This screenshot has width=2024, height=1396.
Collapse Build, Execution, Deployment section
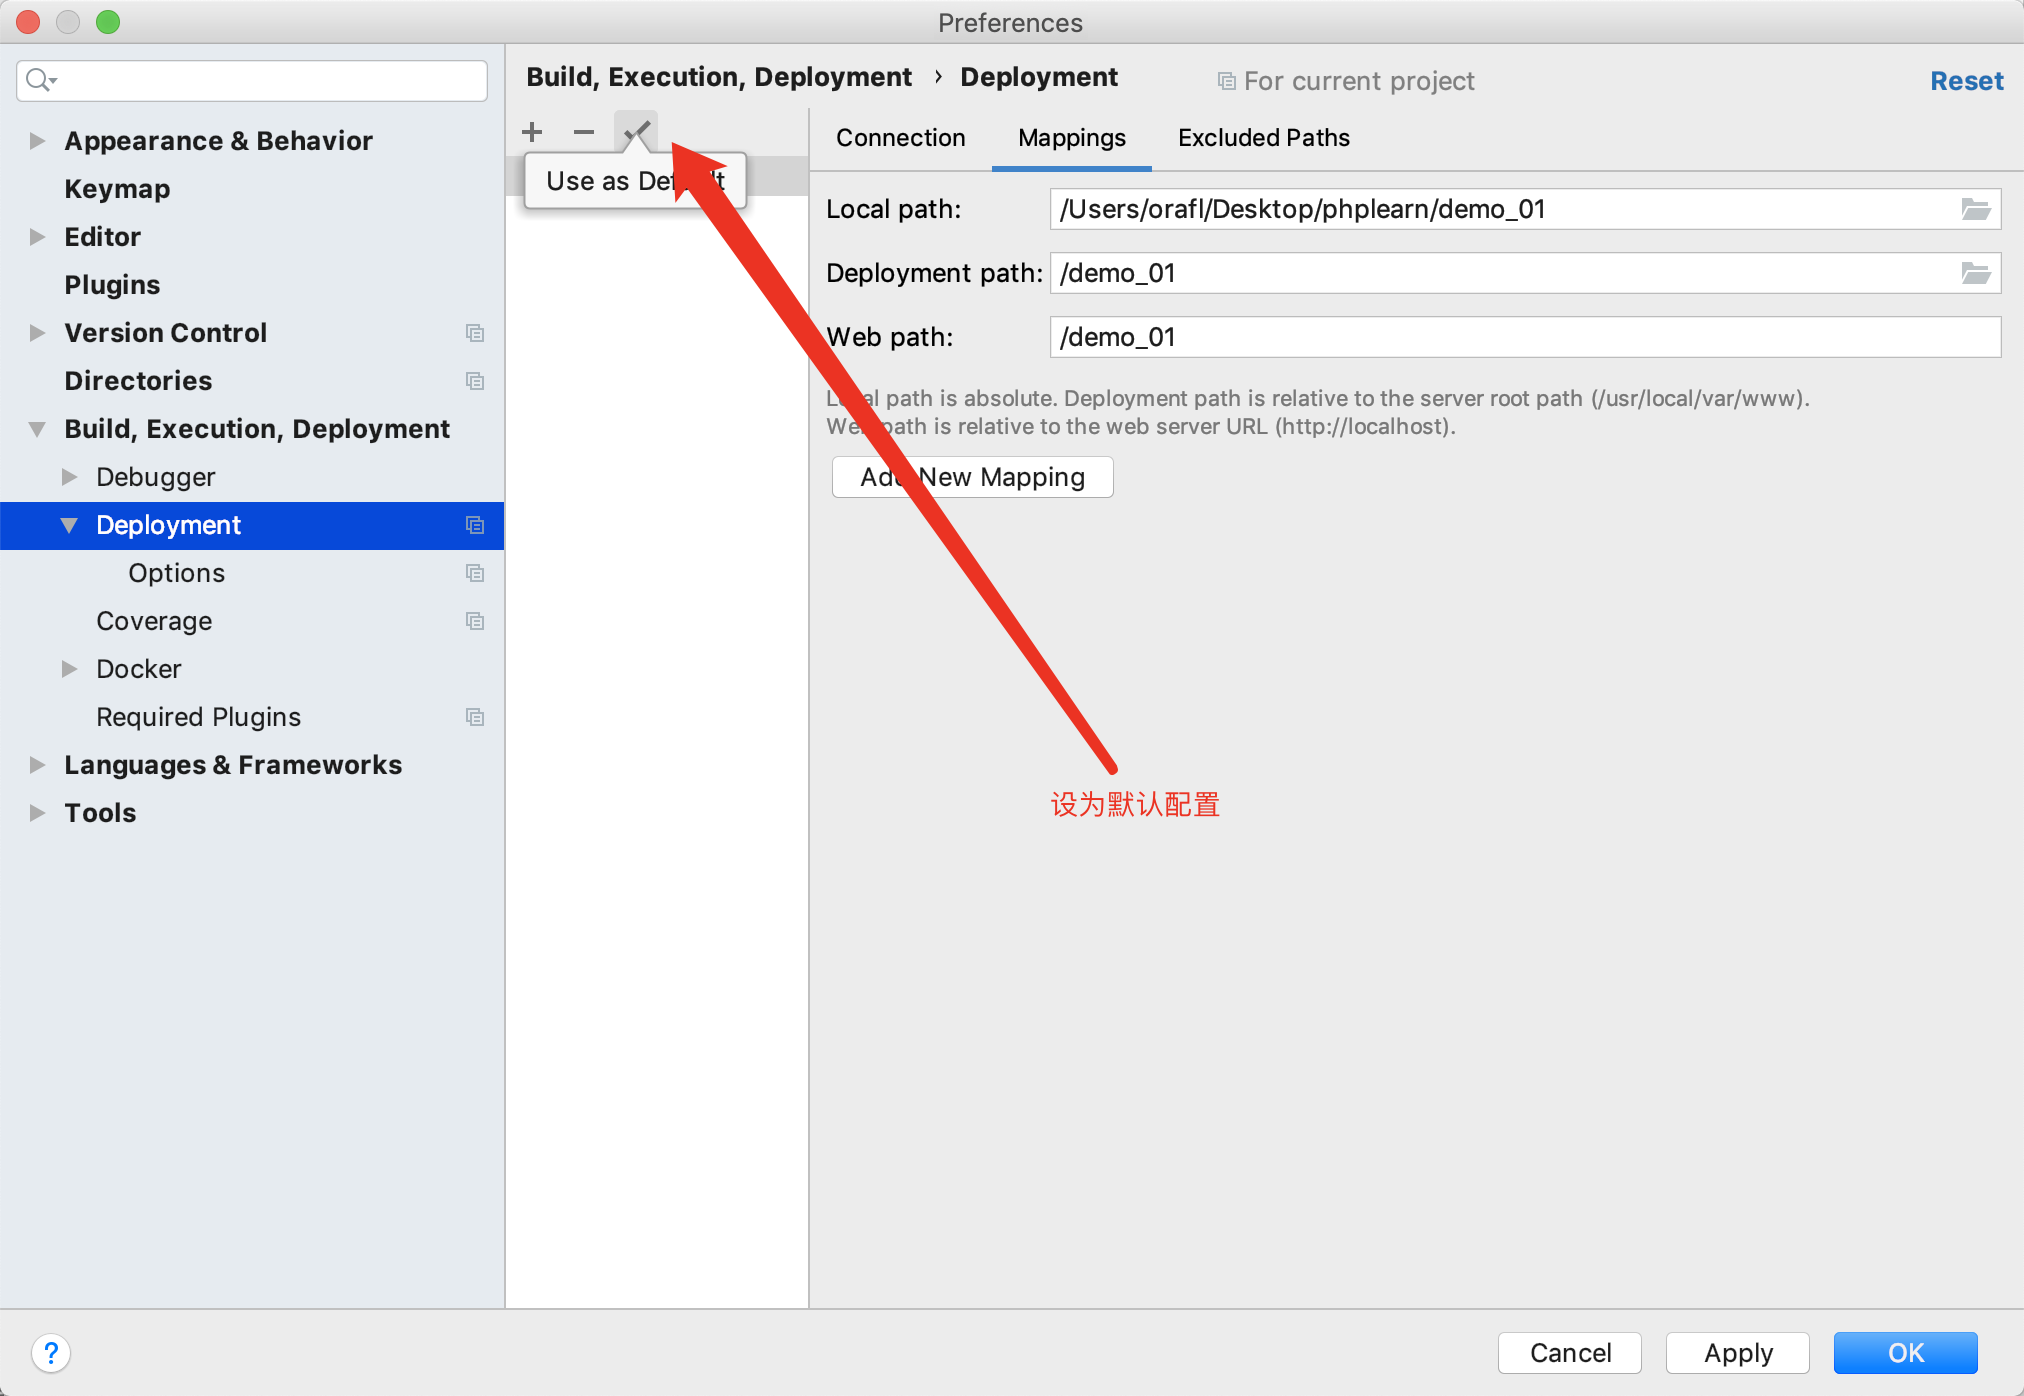pos(37,429)
